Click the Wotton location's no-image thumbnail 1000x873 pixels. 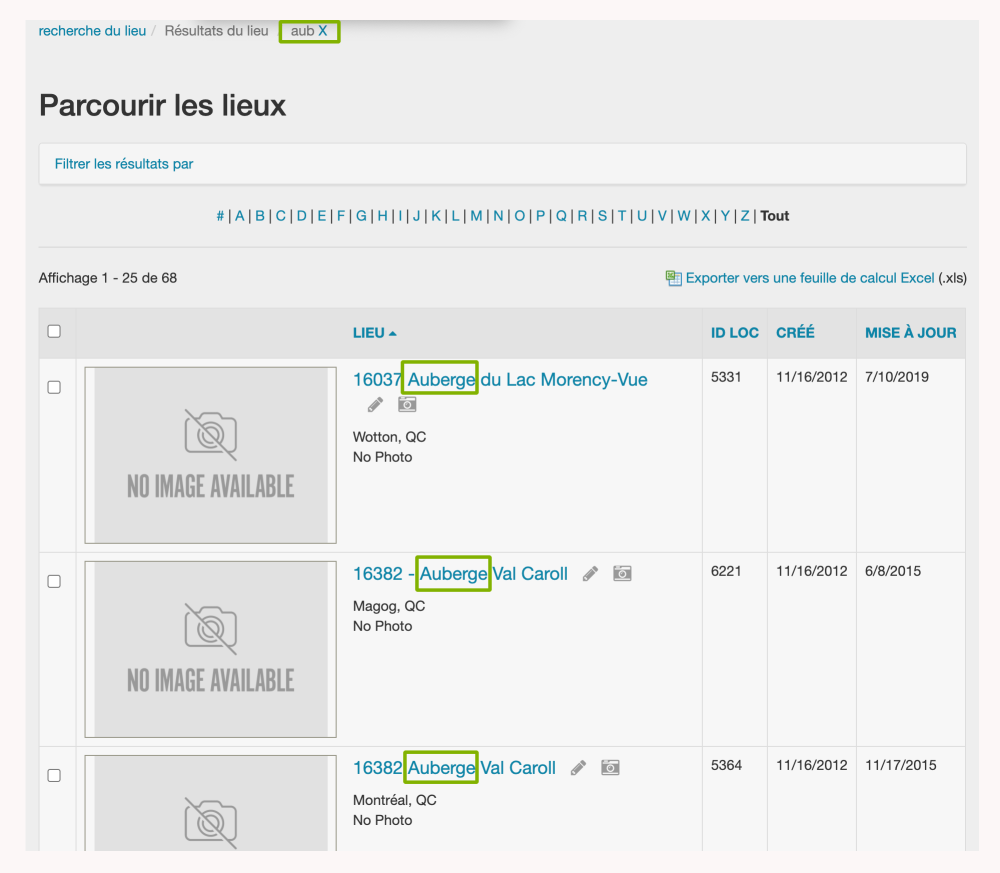pyautogui.click(x=210, y=455)
